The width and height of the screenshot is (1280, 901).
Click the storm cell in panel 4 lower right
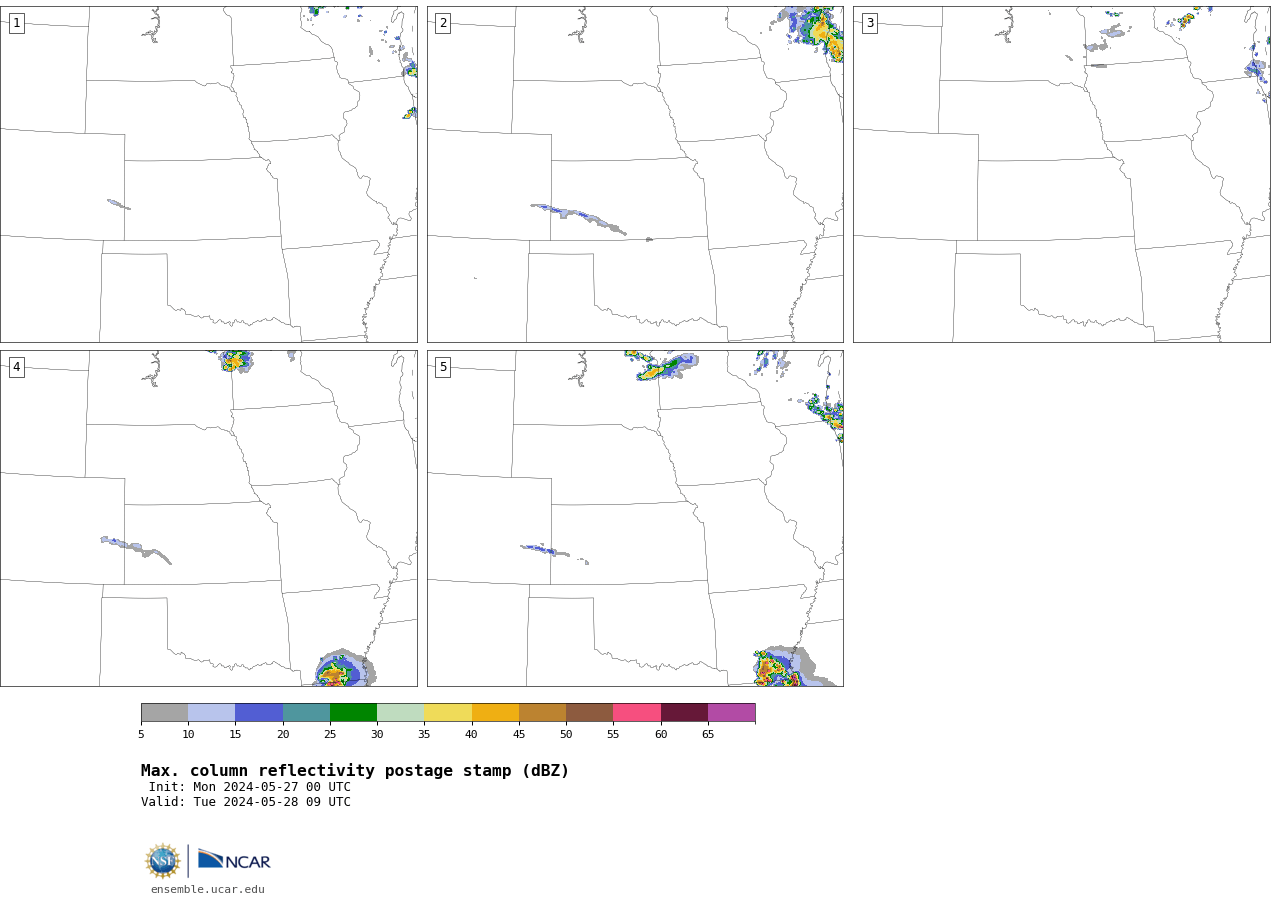[x=344, y=668]
